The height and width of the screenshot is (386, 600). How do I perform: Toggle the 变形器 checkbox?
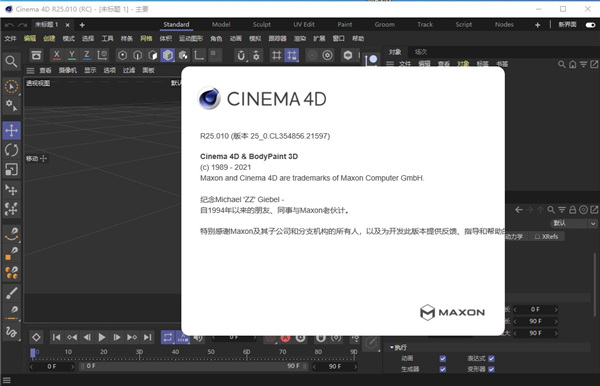pos(491,369)
